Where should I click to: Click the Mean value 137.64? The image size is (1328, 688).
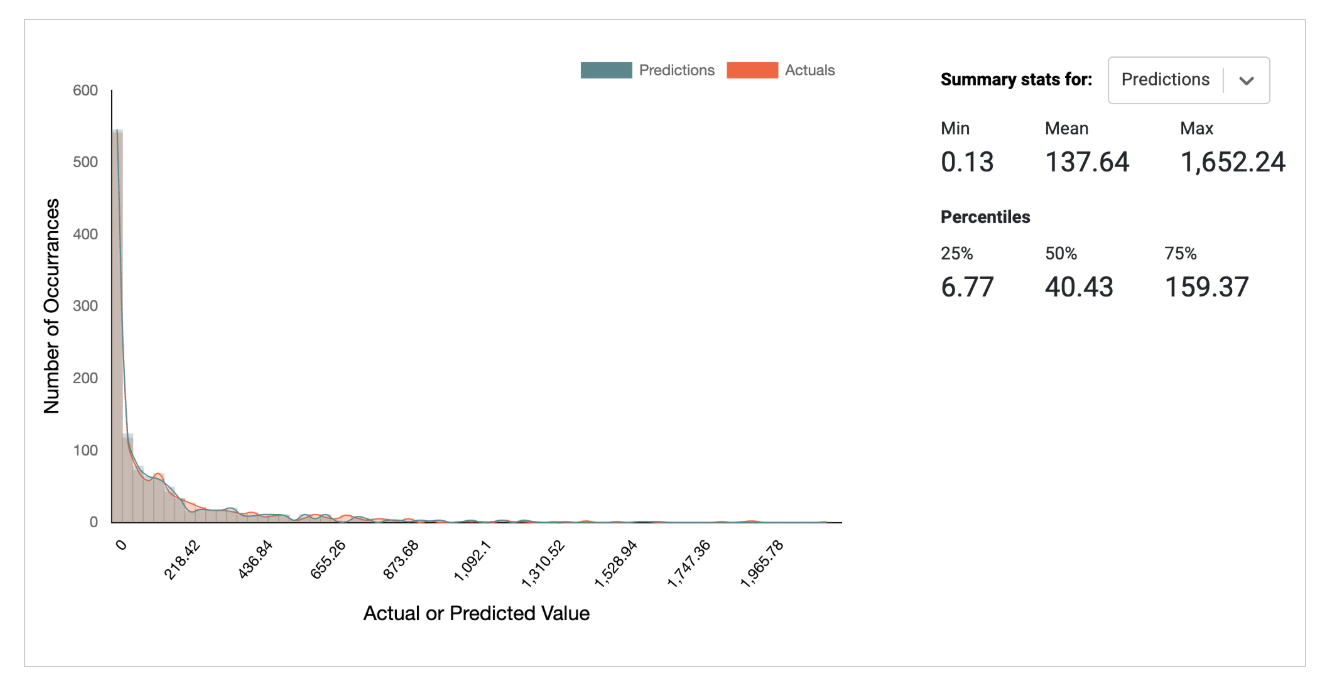[x=1087, y=162]
